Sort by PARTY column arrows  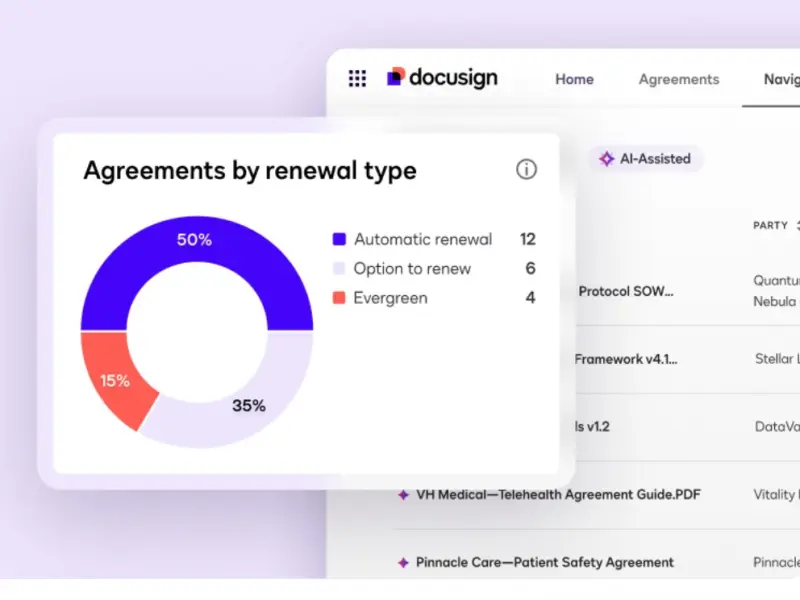[797, 226]
